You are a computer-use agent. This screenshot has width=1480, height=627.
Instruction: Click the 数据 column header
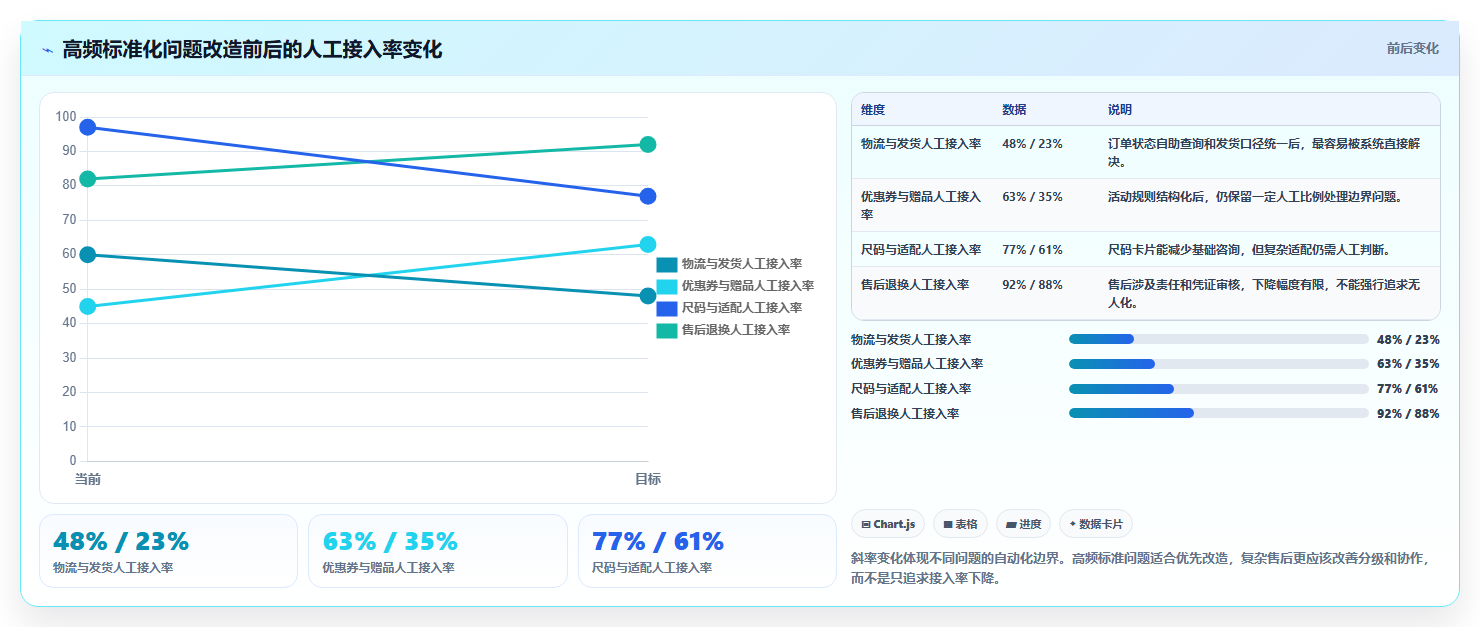(1014, 110)
